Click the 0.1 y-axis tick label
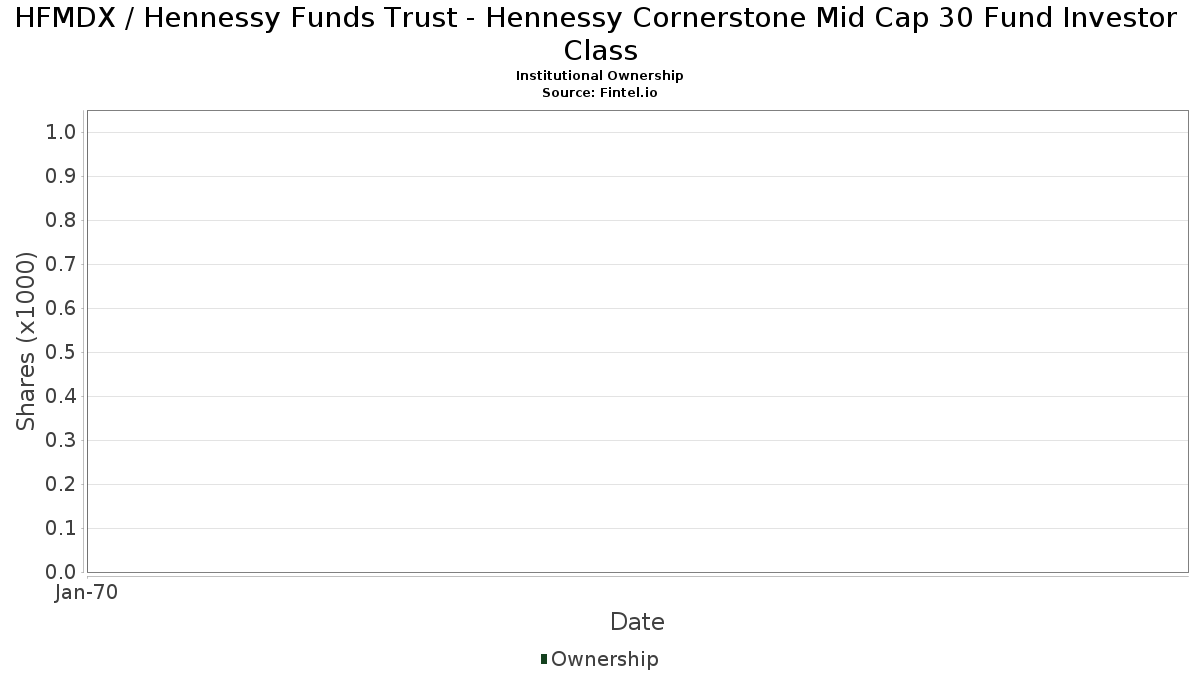 (x=61, y=529)
